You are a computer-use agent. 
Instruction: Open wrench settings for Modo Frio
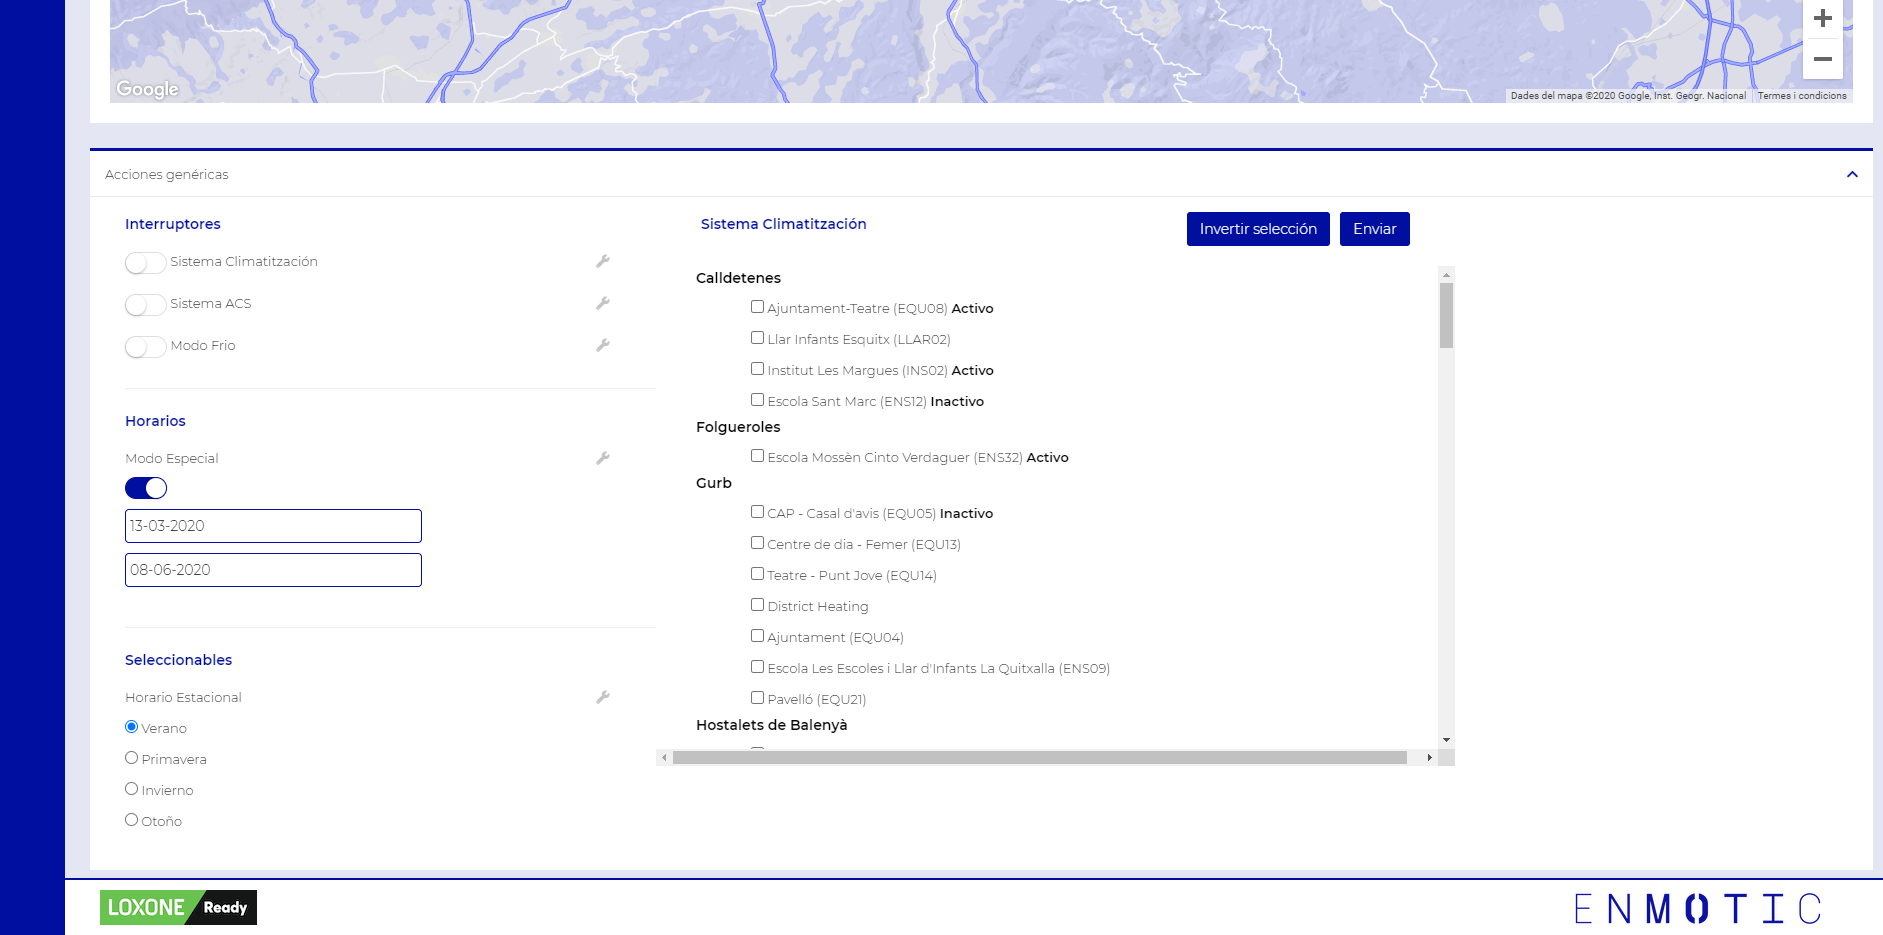pos(603,345)
